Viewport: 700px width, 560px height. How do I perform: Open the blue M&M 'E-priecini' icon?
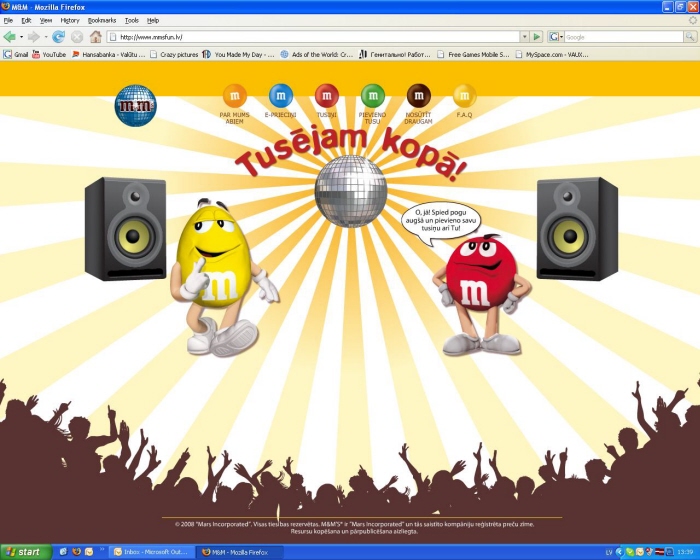click(281, 96)
